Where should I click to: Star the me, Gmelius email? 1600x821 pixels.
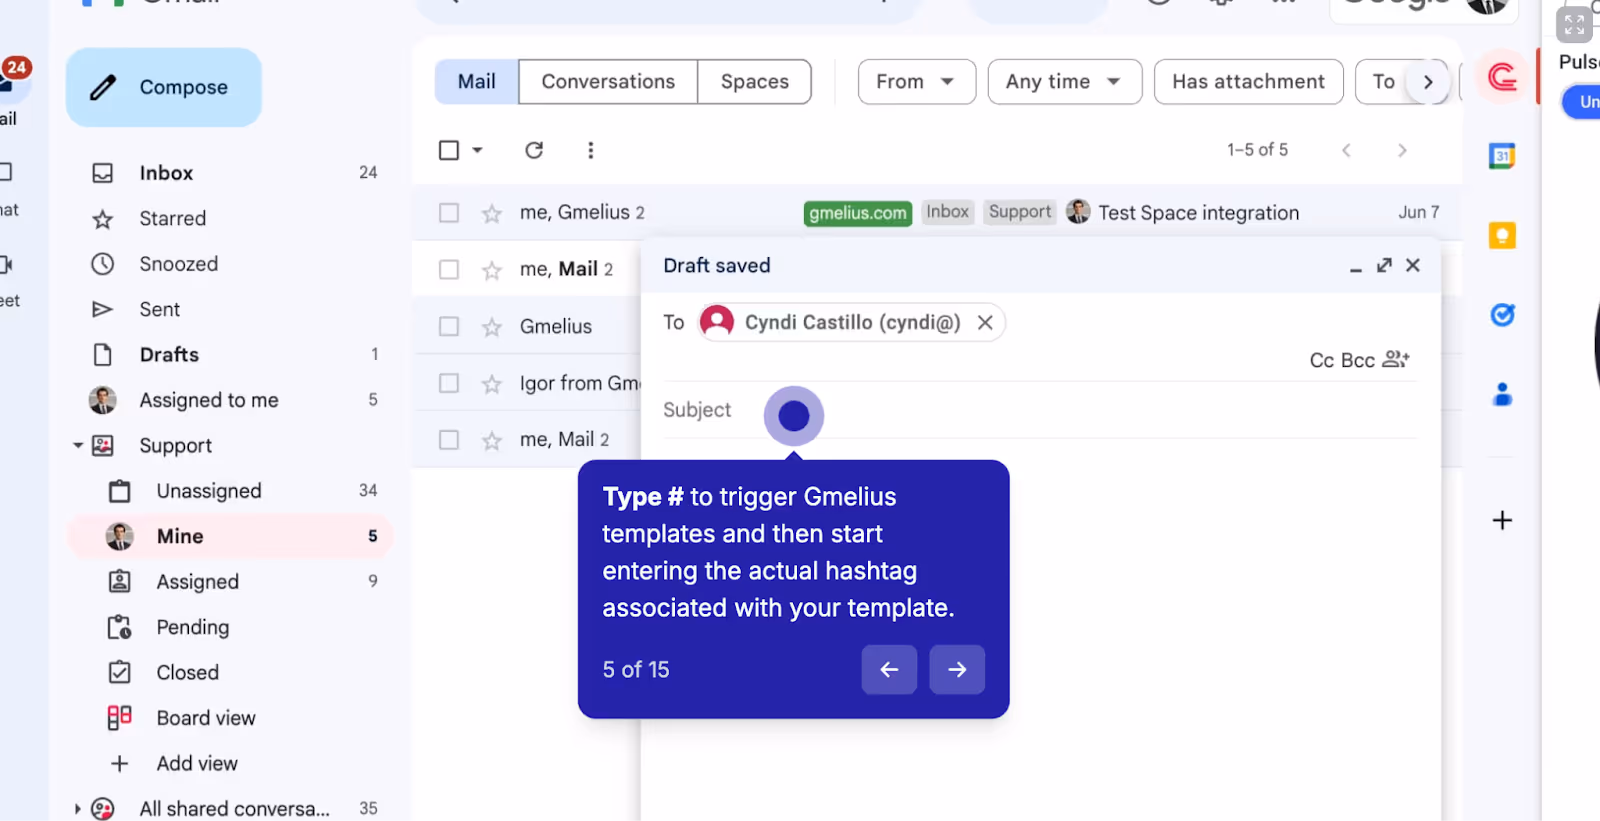click(491, 213)
